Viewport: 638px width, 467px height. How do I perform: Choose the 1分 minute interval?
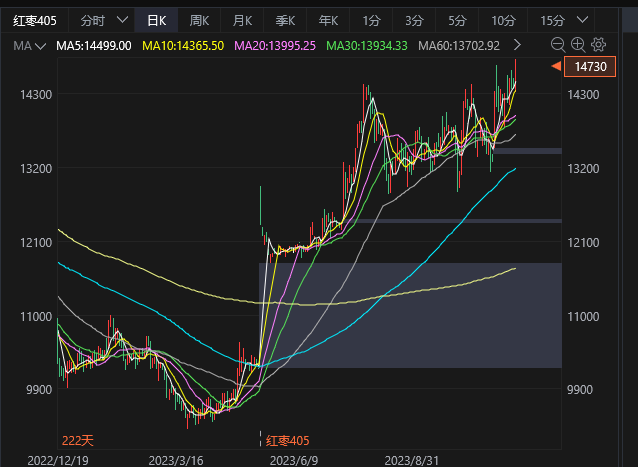372,20
